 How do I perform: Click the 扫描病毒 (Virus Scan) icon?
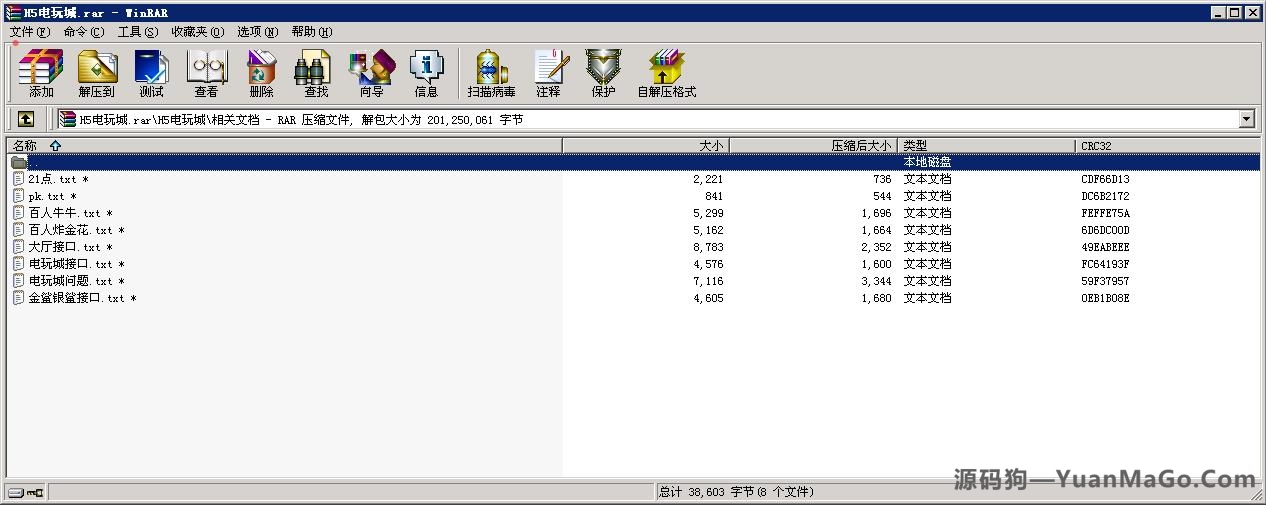pos(491,74)
